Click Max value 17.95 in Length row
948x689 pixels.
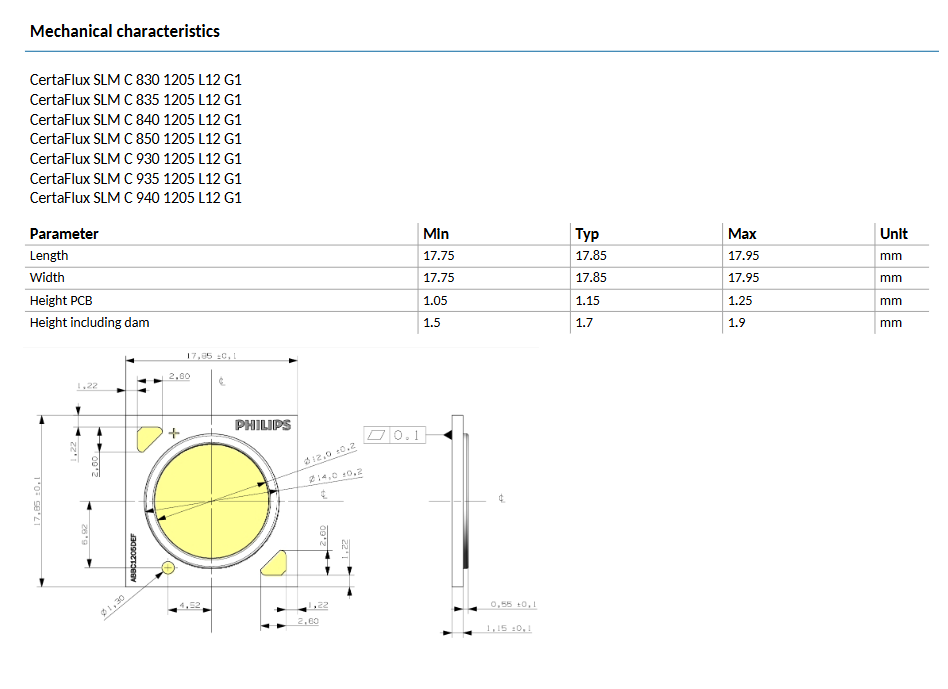(x=744, y=256)
